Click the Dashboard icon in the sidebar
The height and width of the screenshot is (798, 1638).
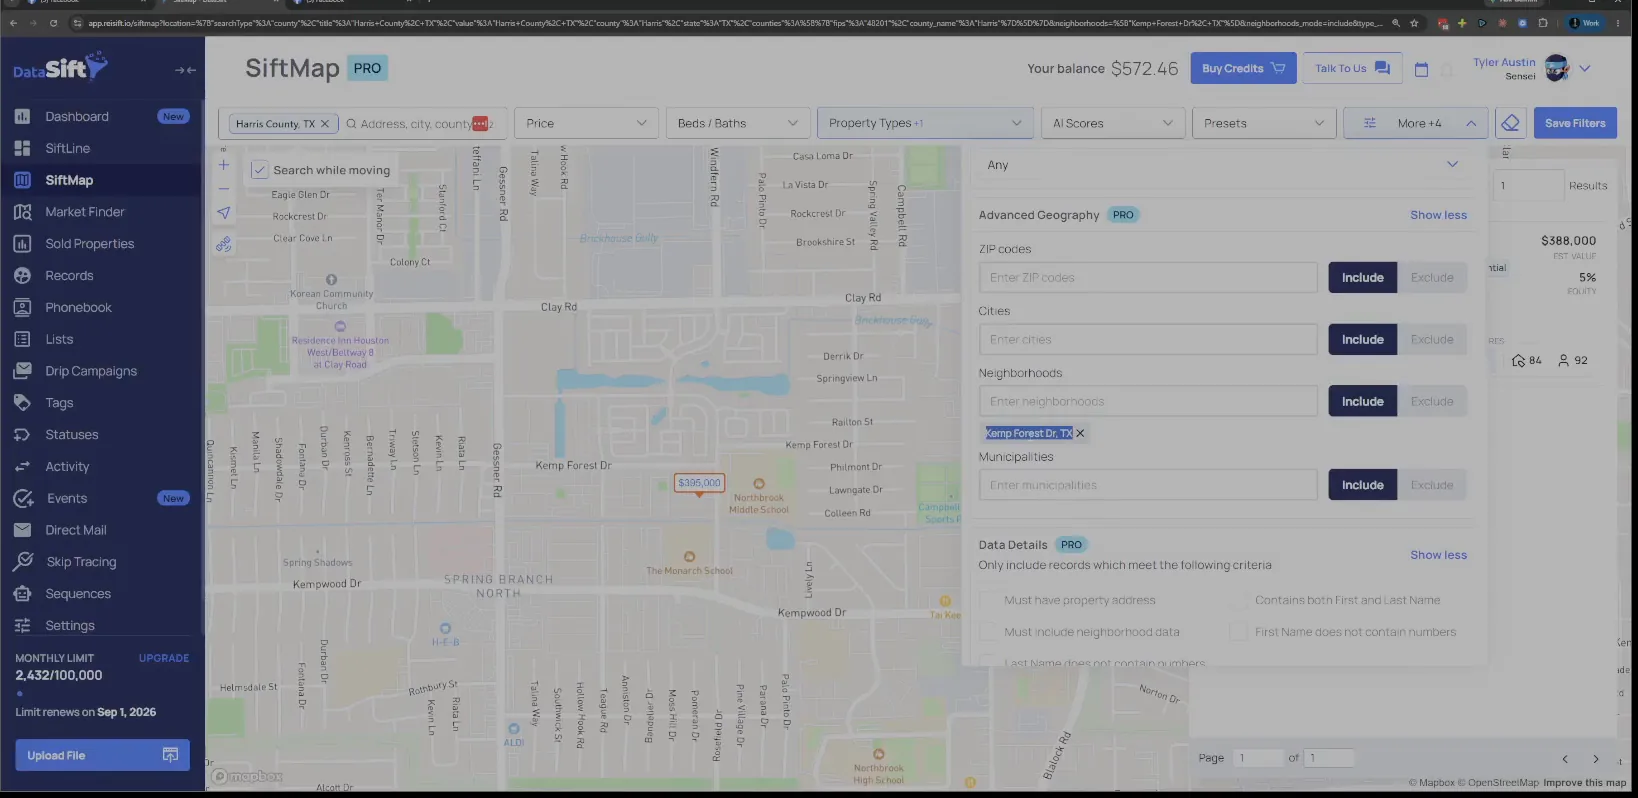tap(22, 116)
